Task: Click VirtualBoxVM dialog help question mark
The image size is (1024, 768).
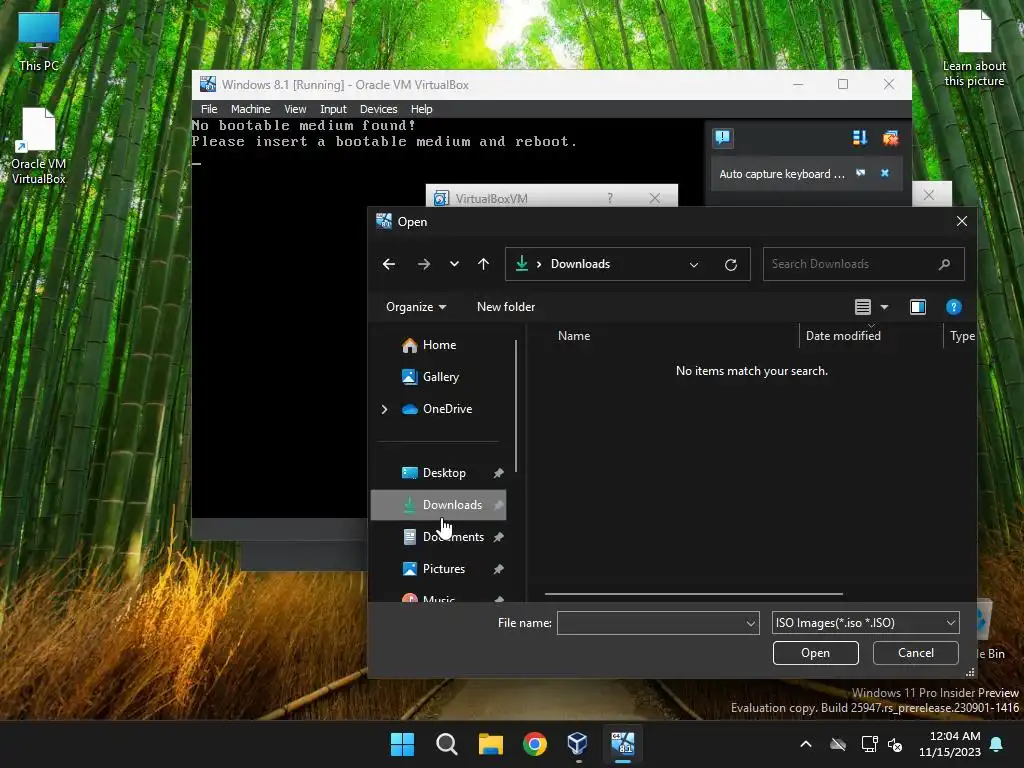Action: (610, 198)
